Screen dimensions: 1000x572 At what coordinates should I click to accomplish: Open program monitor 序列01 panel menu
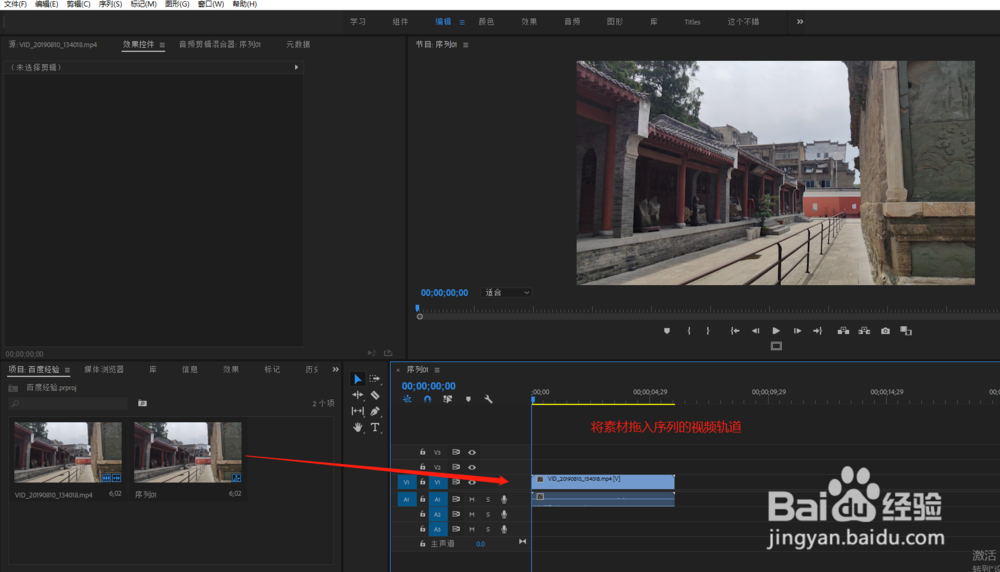pyautogui.click(x=466, y=45)
